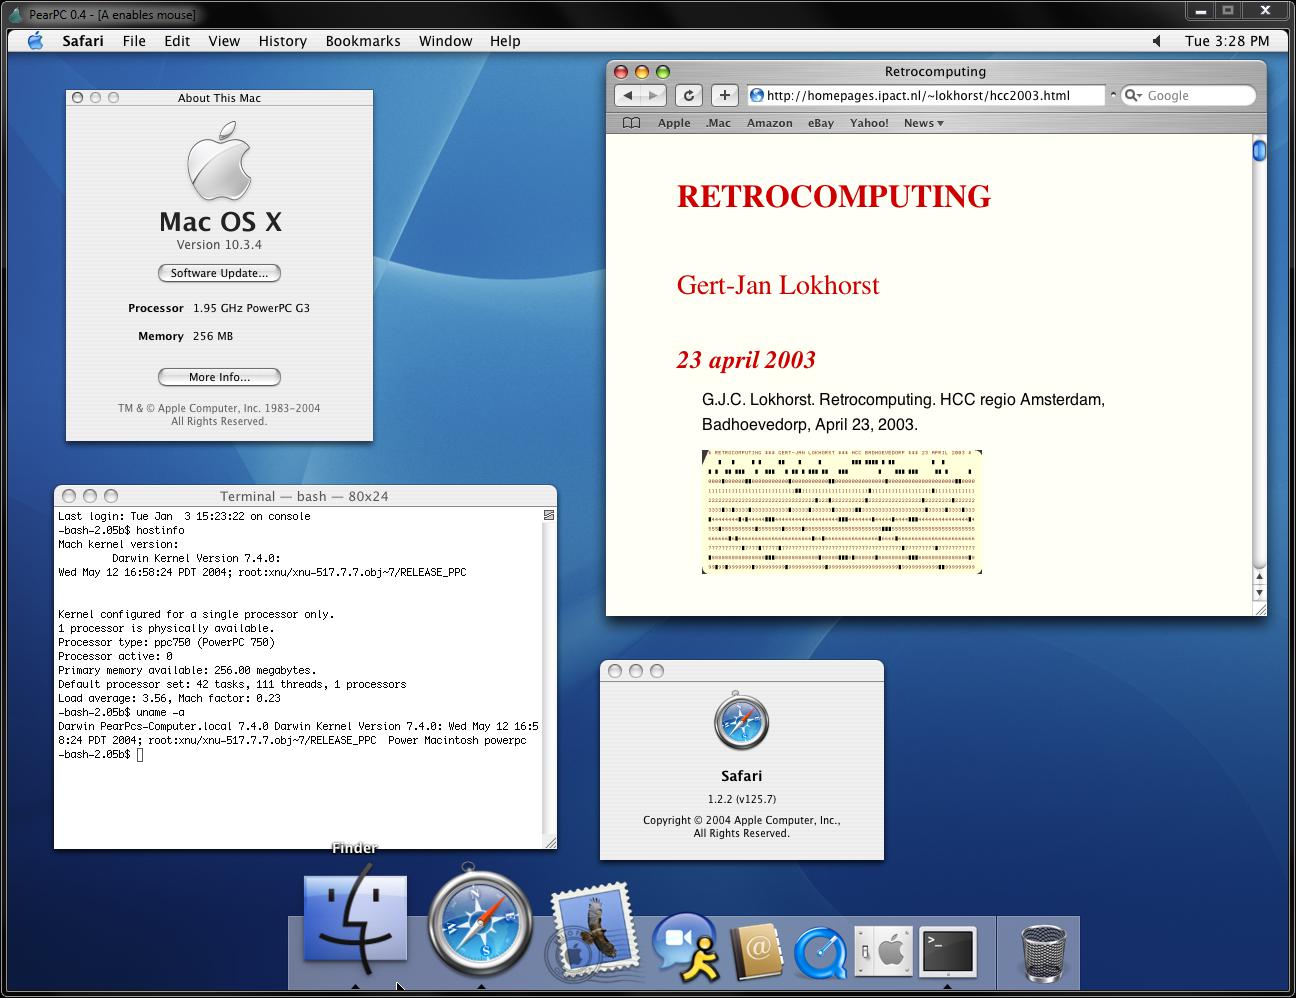Add bookmark with plus button
Image resolution: width=1296 pixels, height=998 pixels.
pyautogui.click(x=725, y=95)
